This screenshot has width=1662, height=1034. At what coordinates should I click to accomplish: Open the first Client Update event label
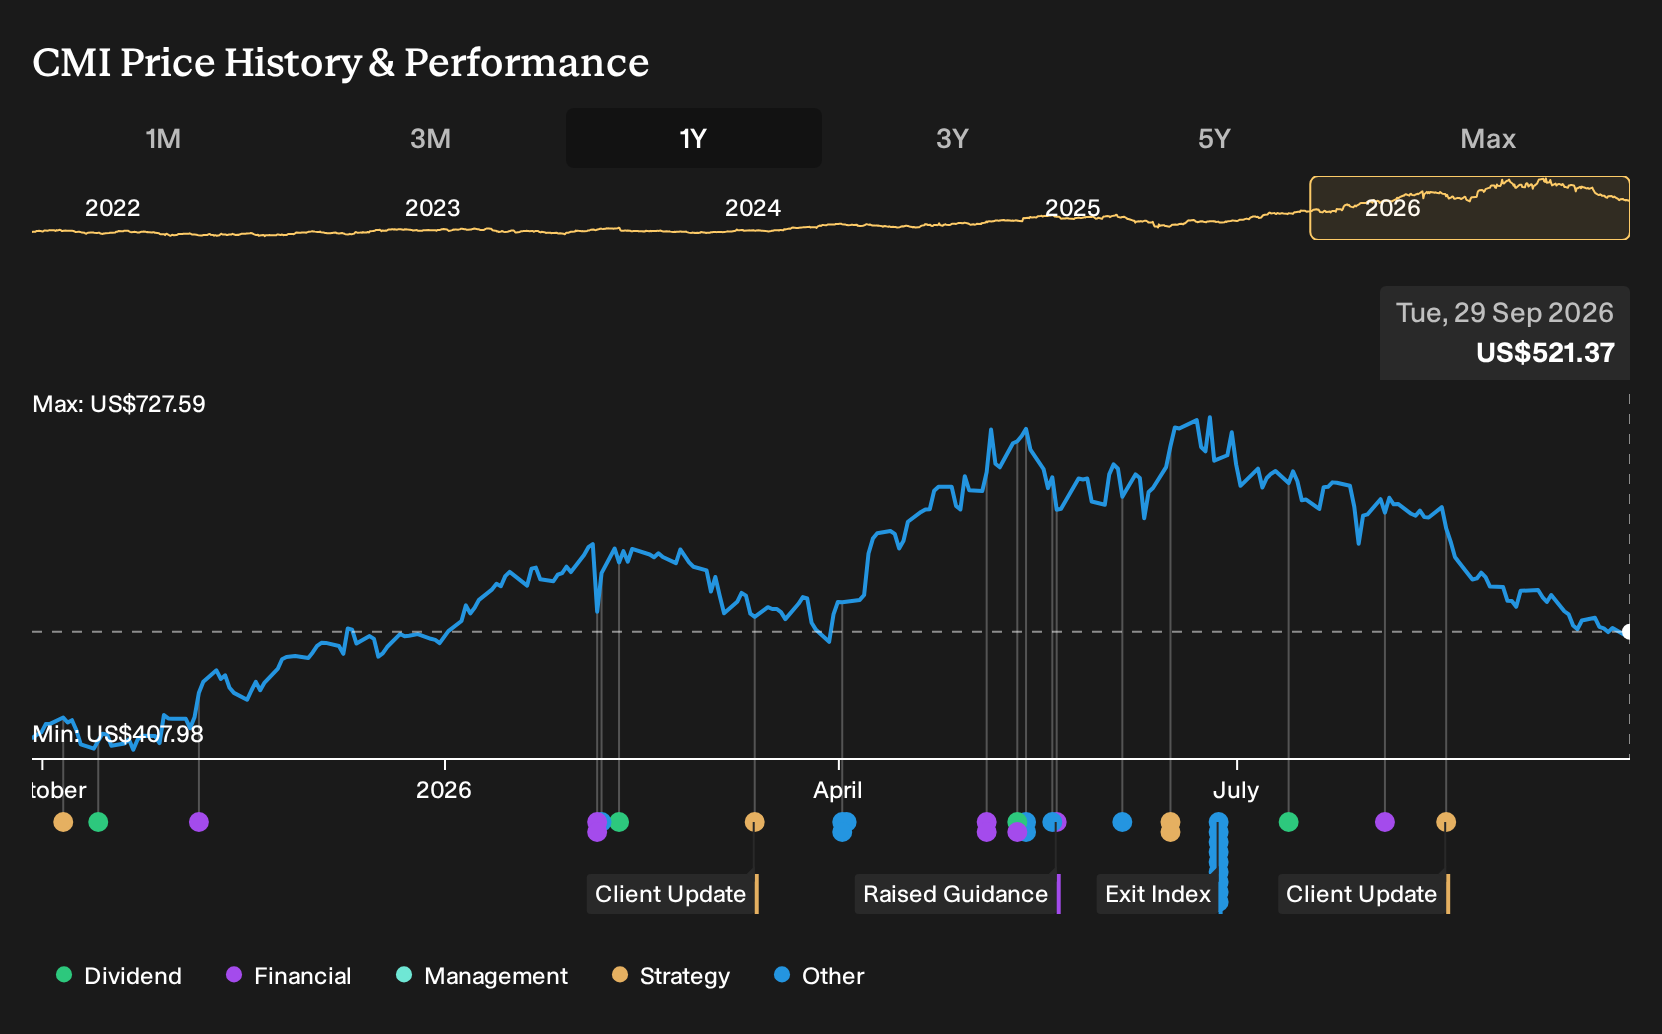[672, 894]
